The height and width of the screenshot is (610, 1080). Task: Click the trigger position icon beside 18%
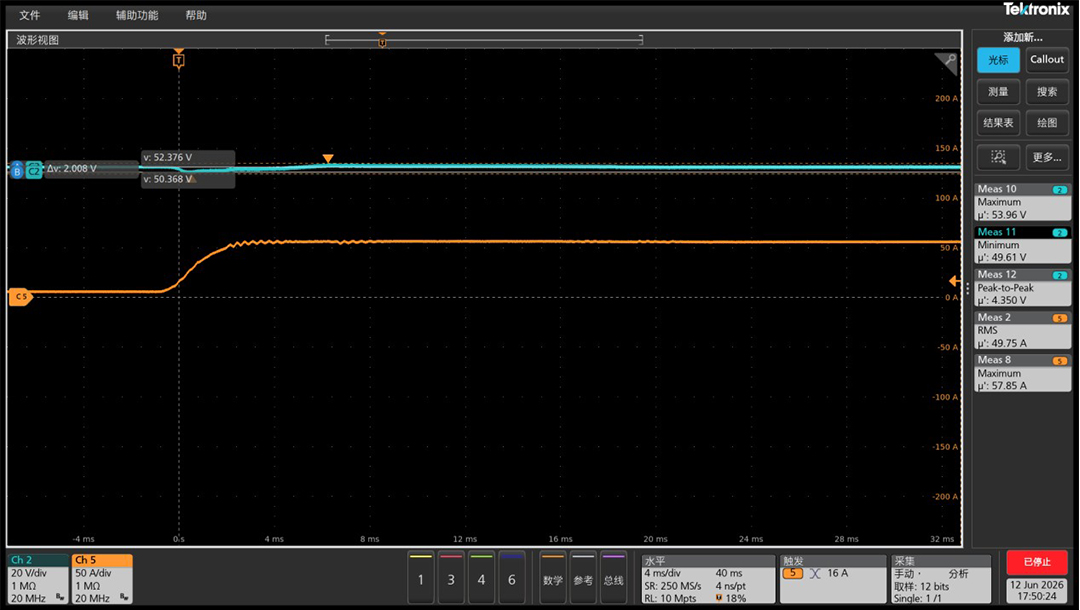click(719, 598)
